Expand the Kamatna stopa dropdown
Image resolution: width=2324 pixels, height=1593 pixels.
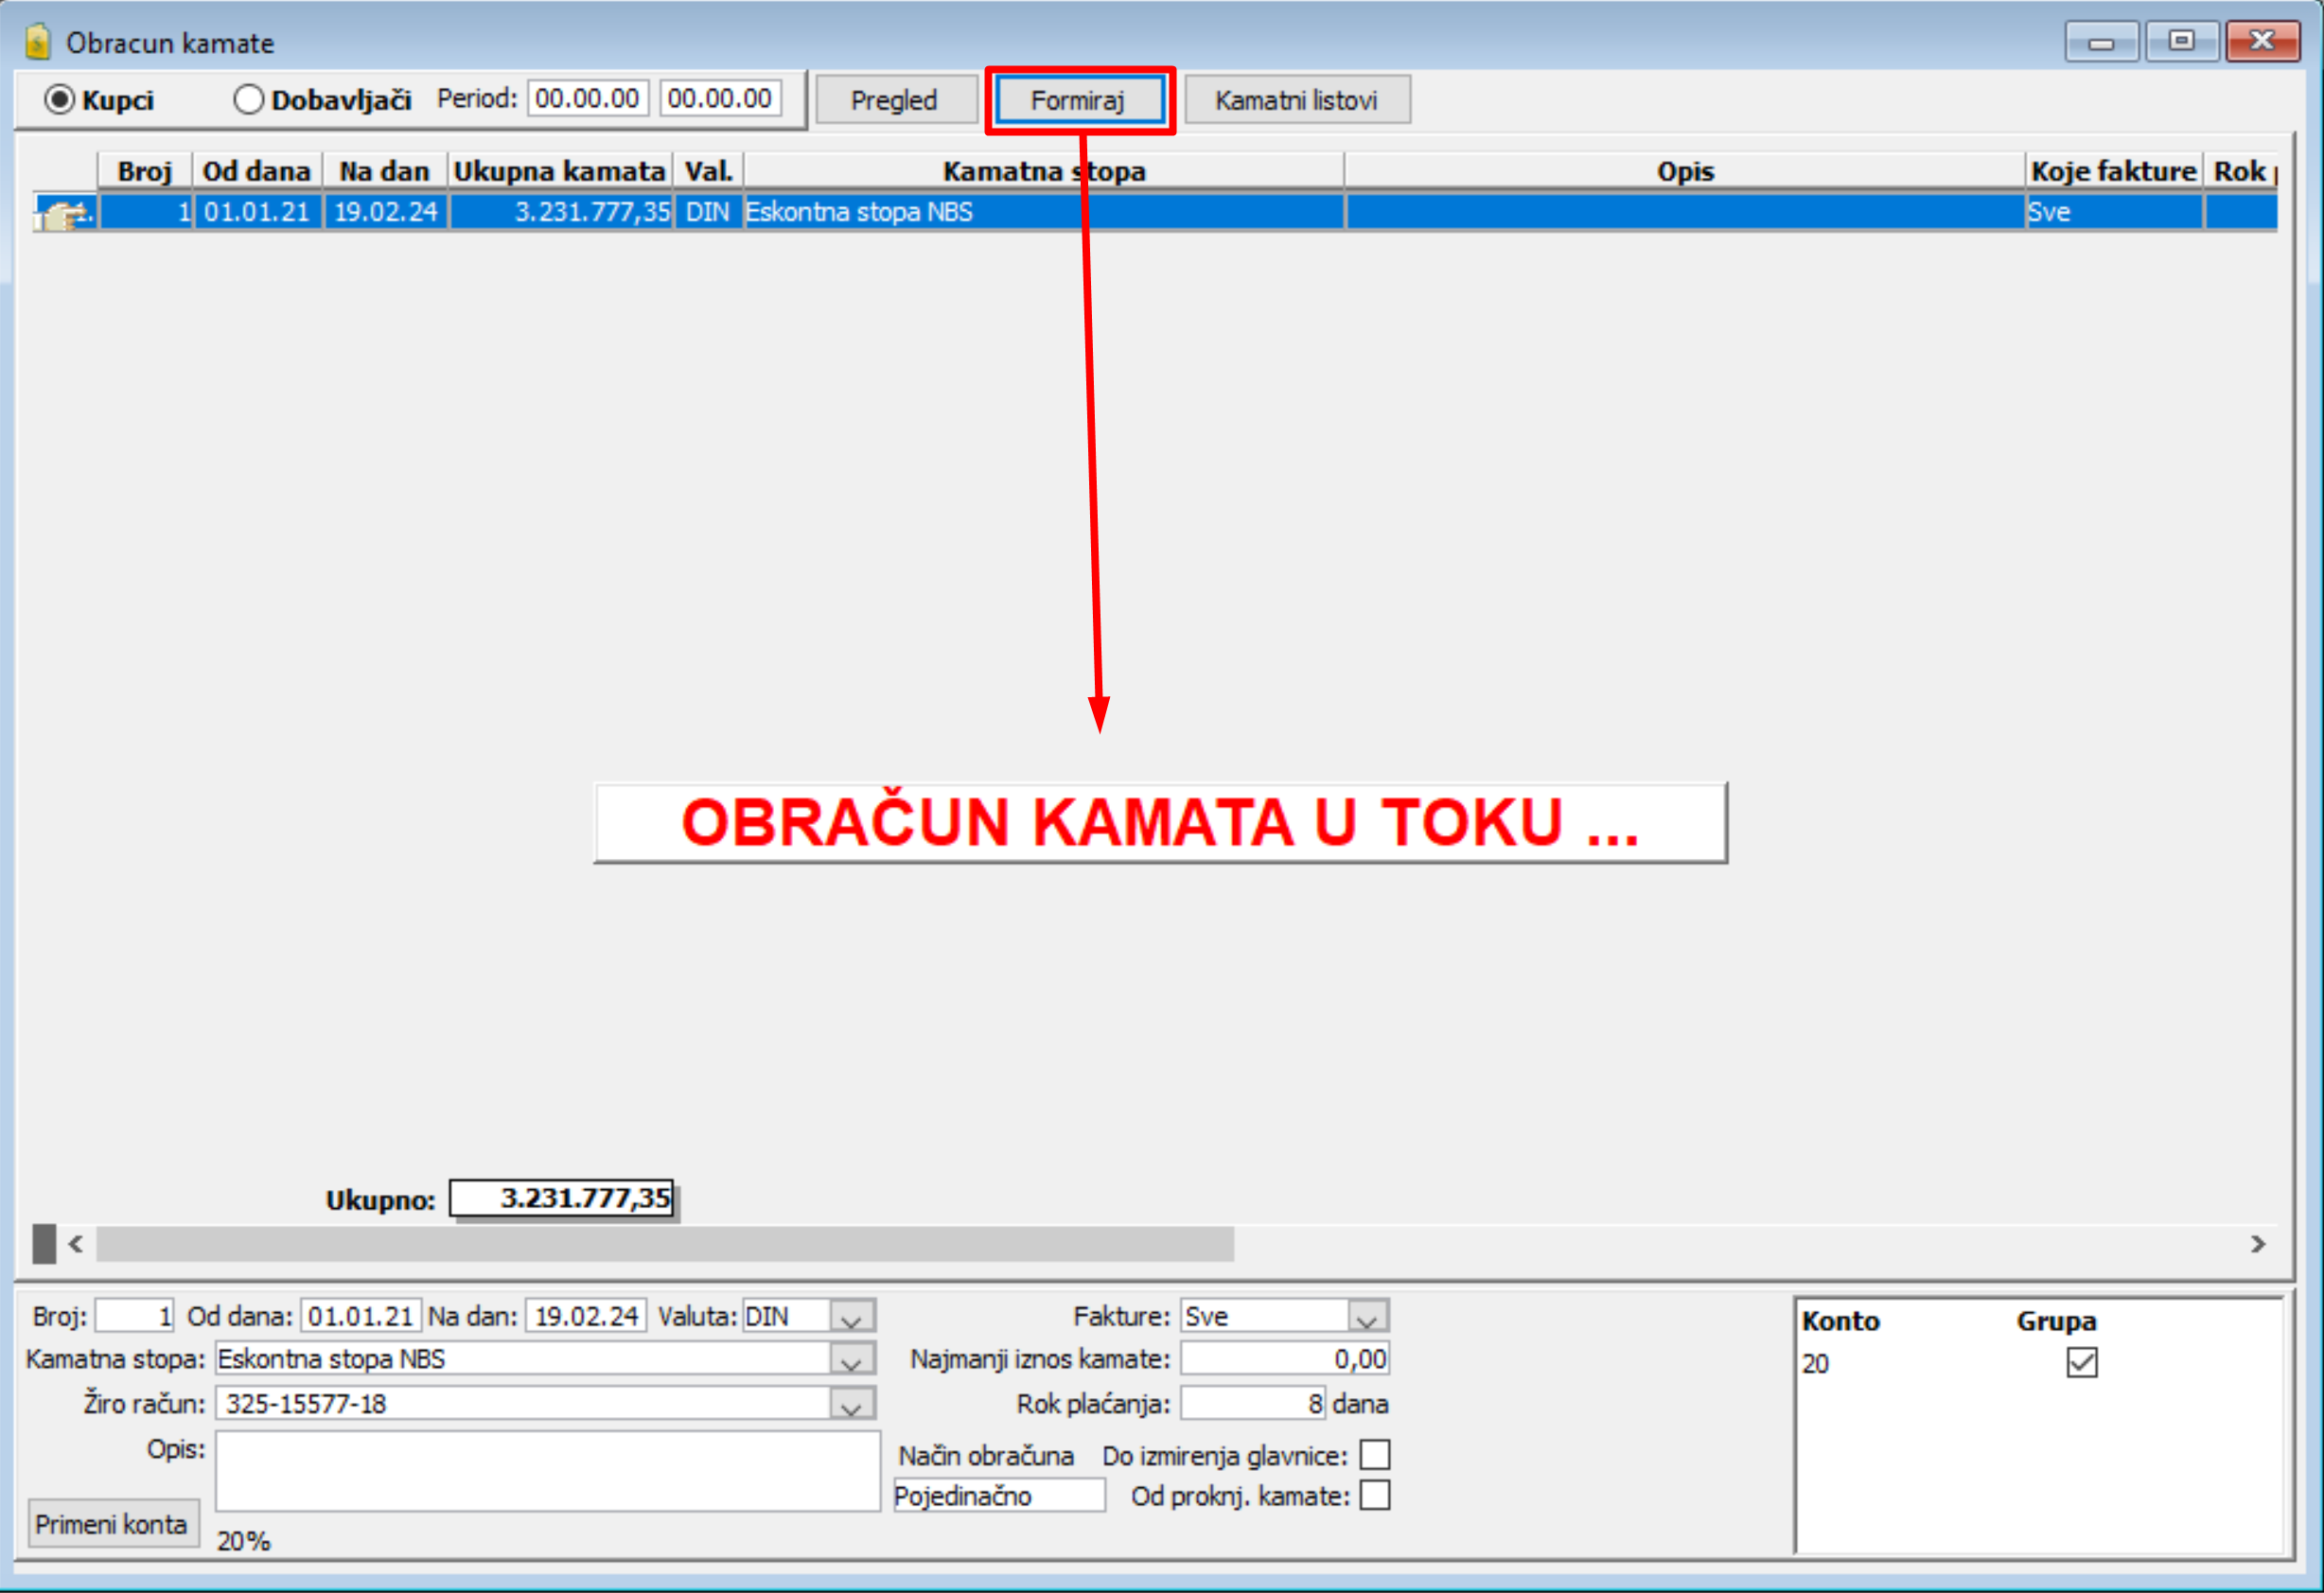852,1360
